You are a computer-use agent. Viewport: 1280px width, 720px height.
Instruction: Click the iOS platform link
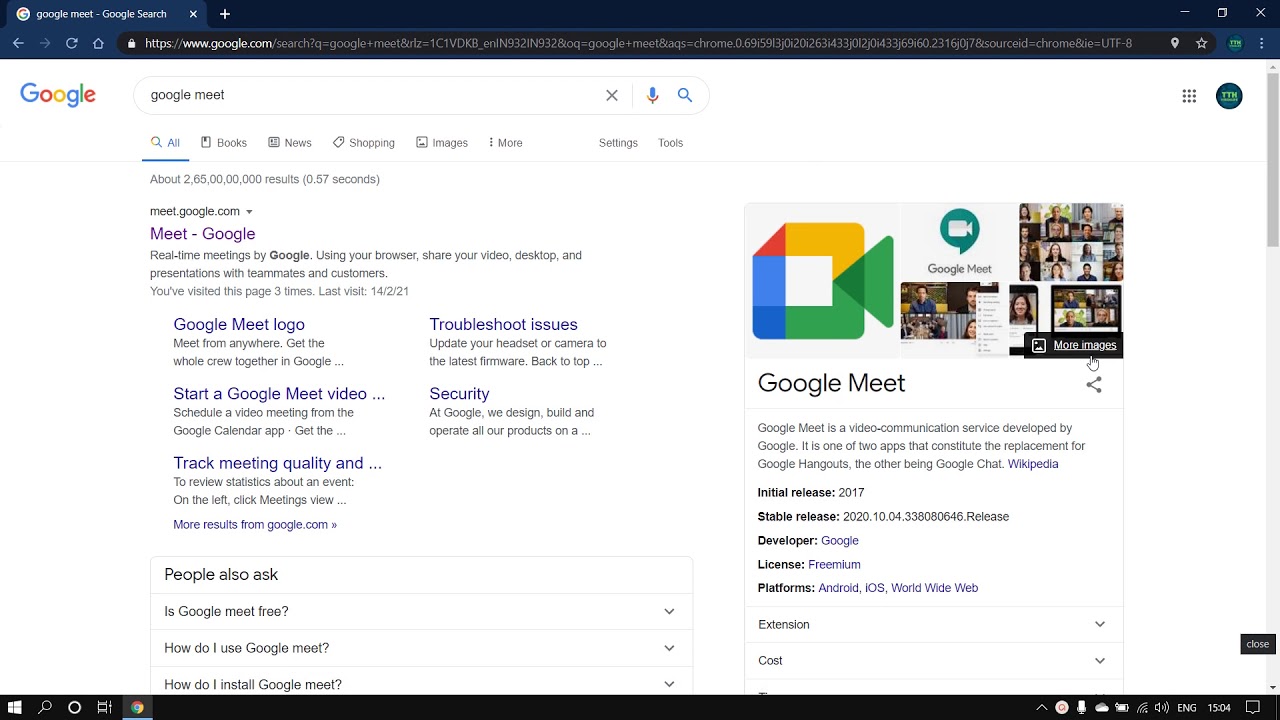coord(875,588)
